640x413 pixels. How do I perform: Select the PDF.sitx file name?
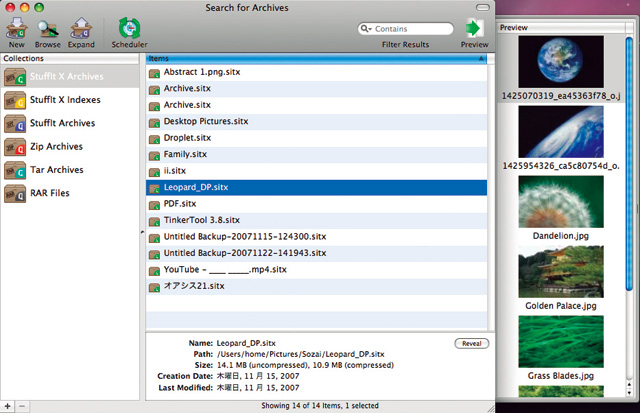point(180,204)
